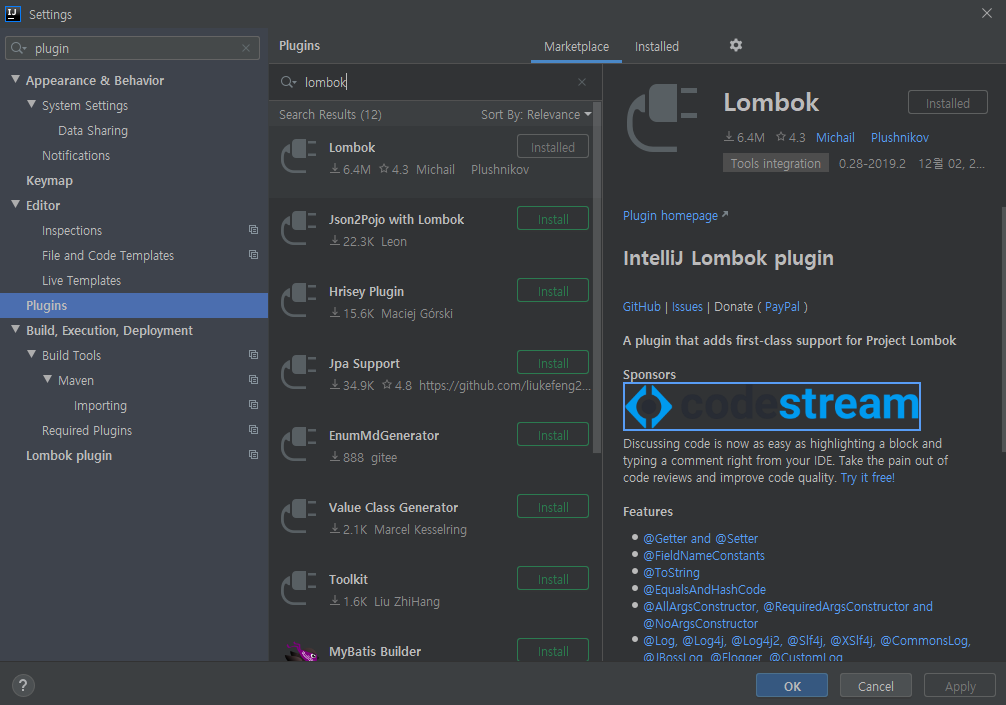This screenshot has width=1006, height=705.
Task: Switch to the Installed tab
Action: (x=657, y=46)
